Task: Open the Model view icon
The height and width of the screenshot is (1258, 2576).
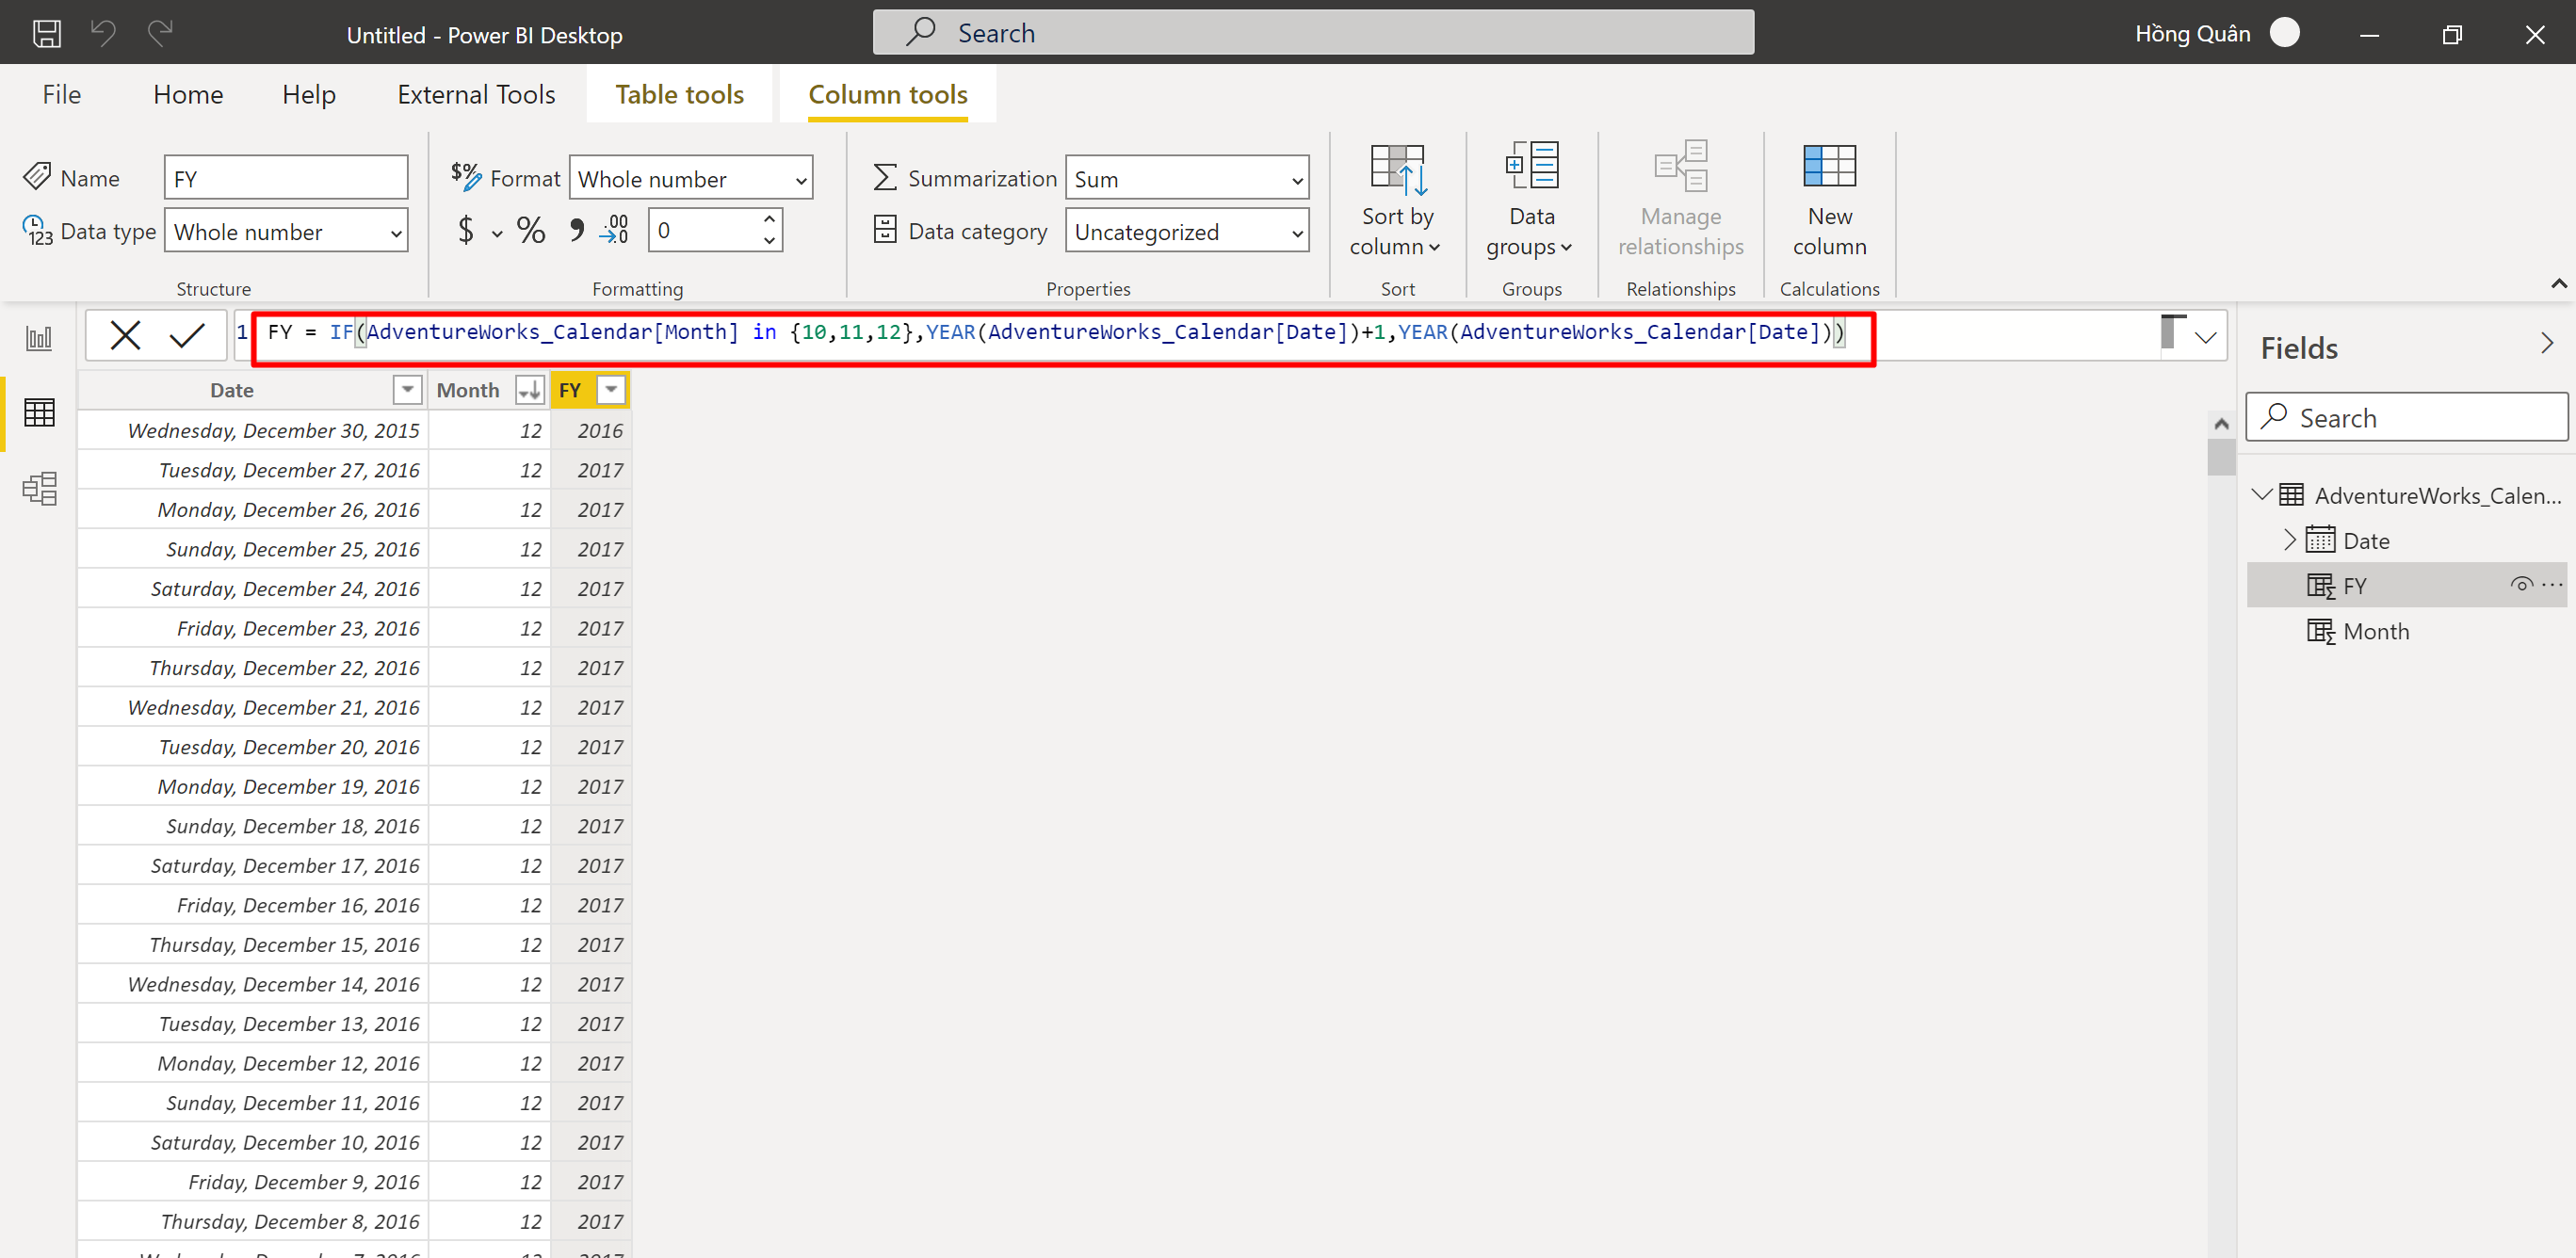Action: point(39,488)
